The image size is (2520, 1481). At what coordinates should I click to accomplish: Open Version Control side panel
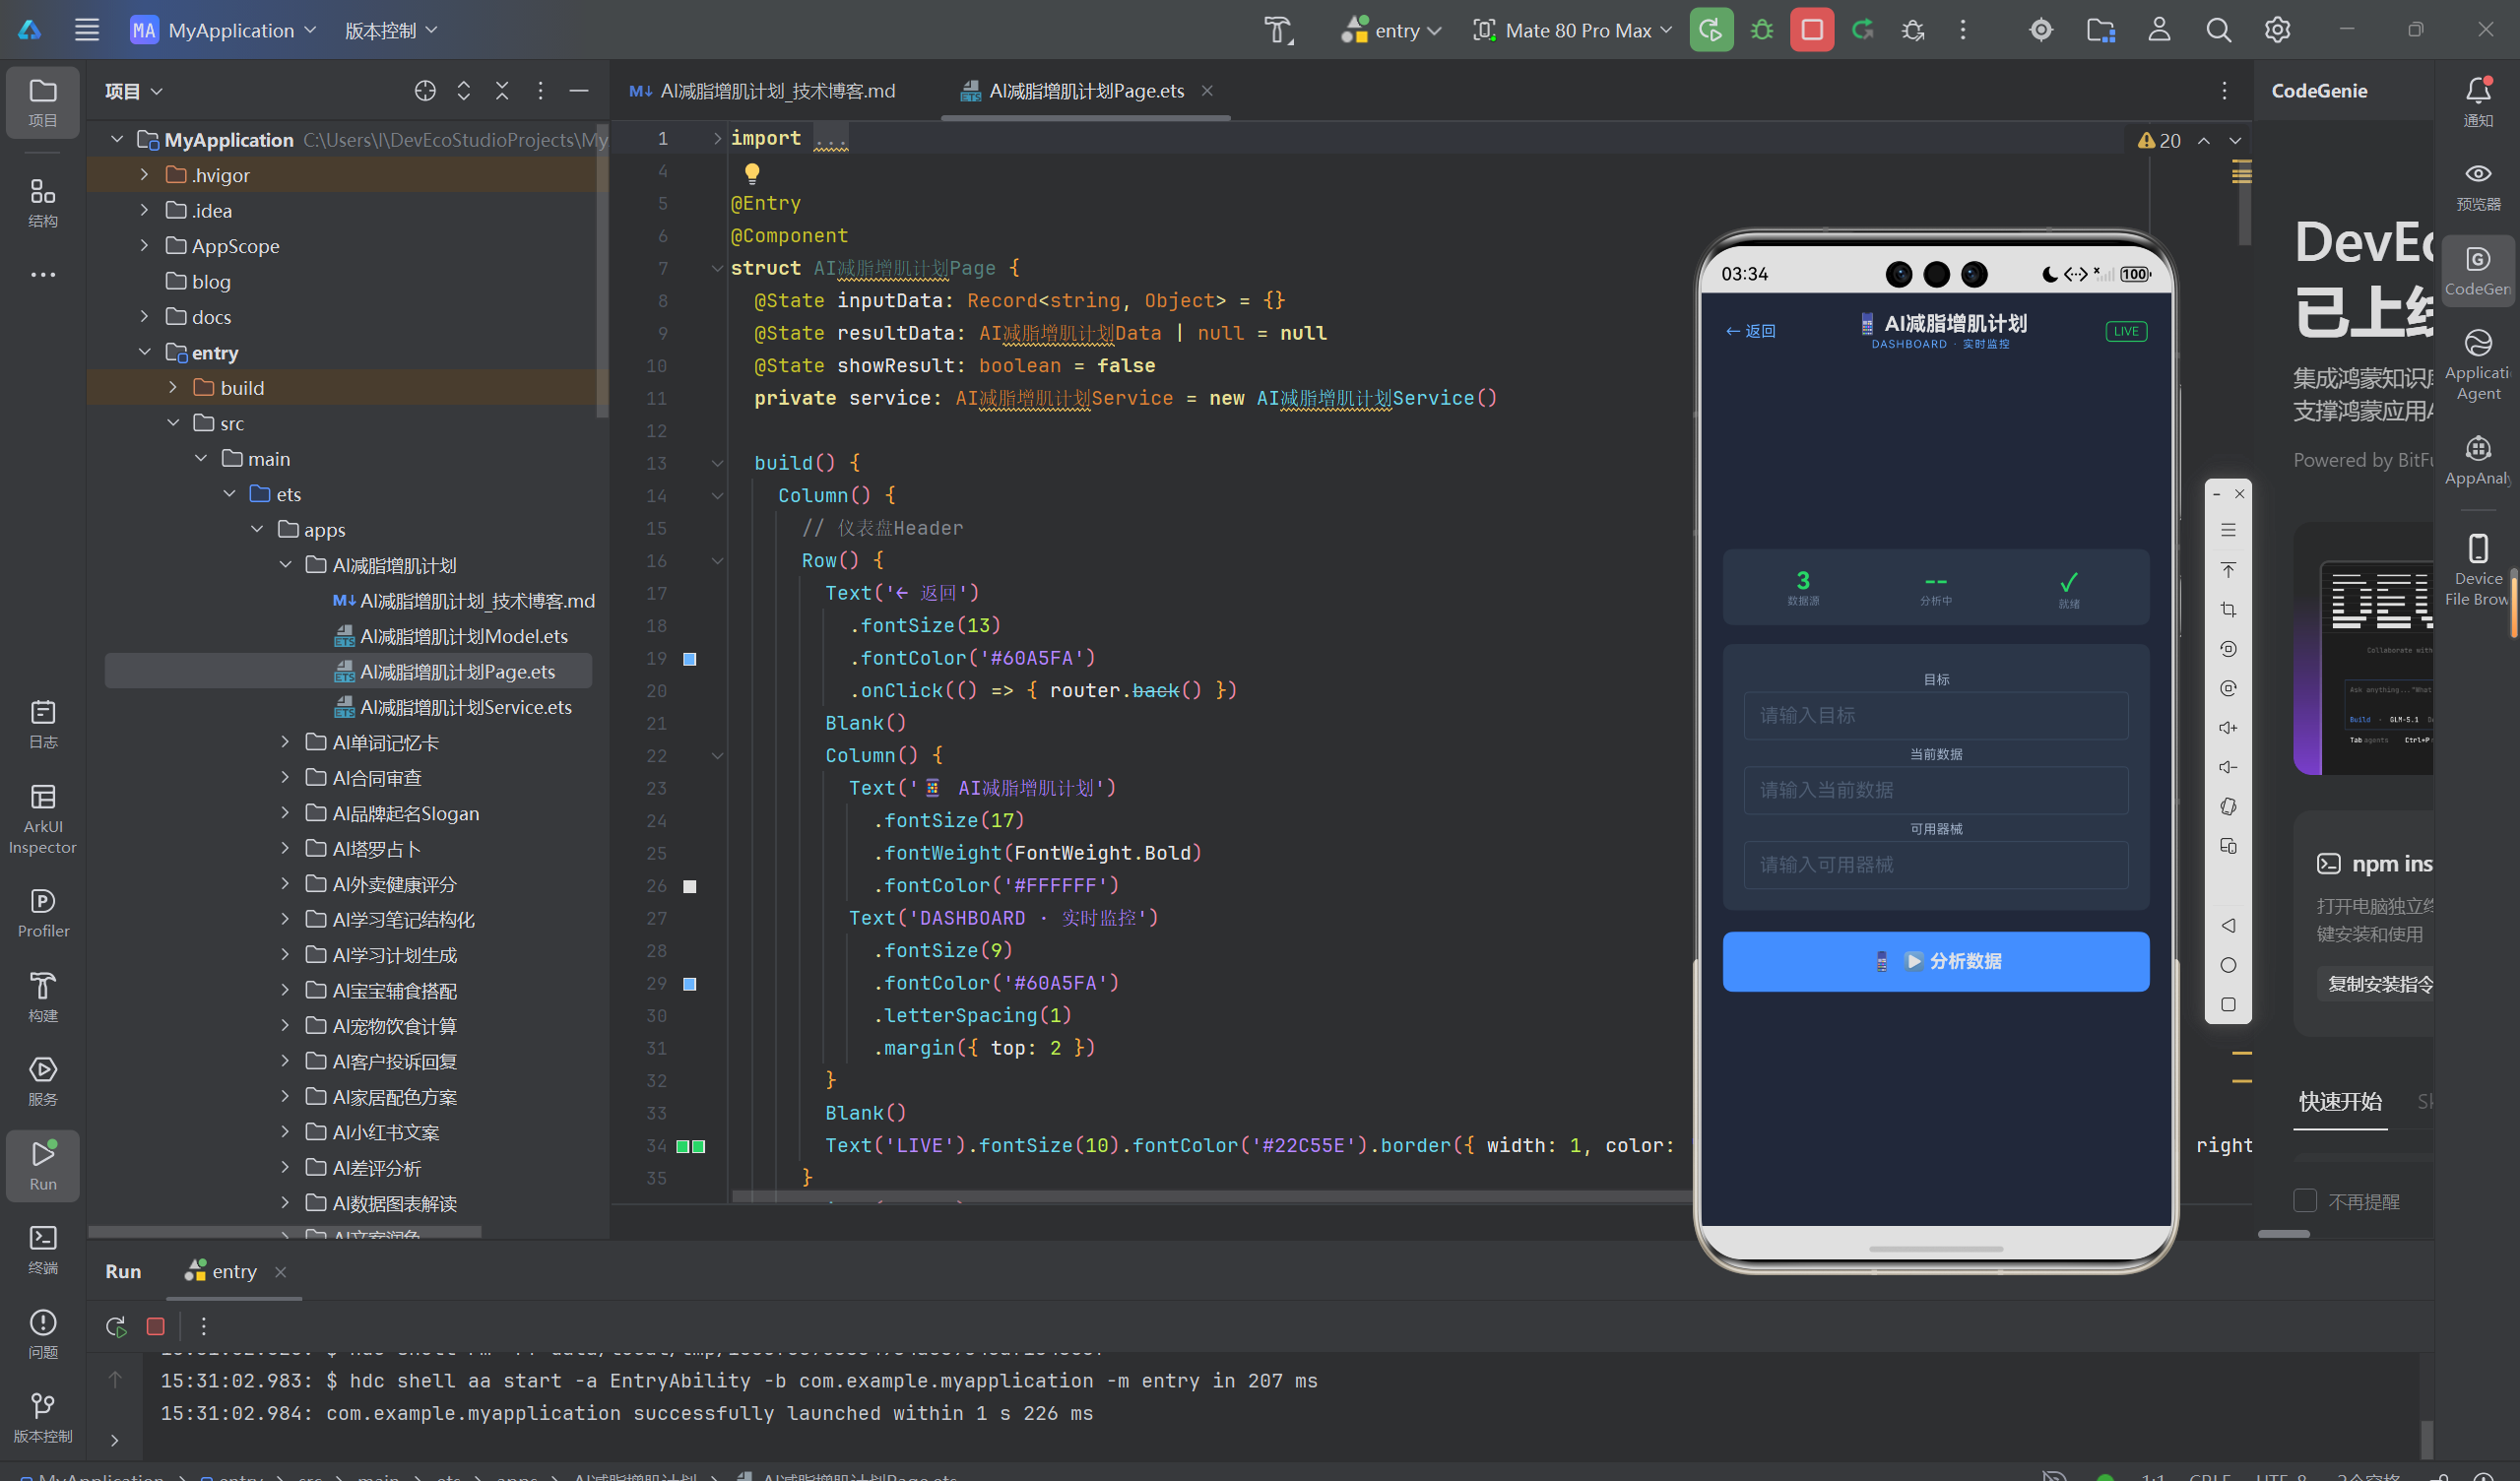43,1418
